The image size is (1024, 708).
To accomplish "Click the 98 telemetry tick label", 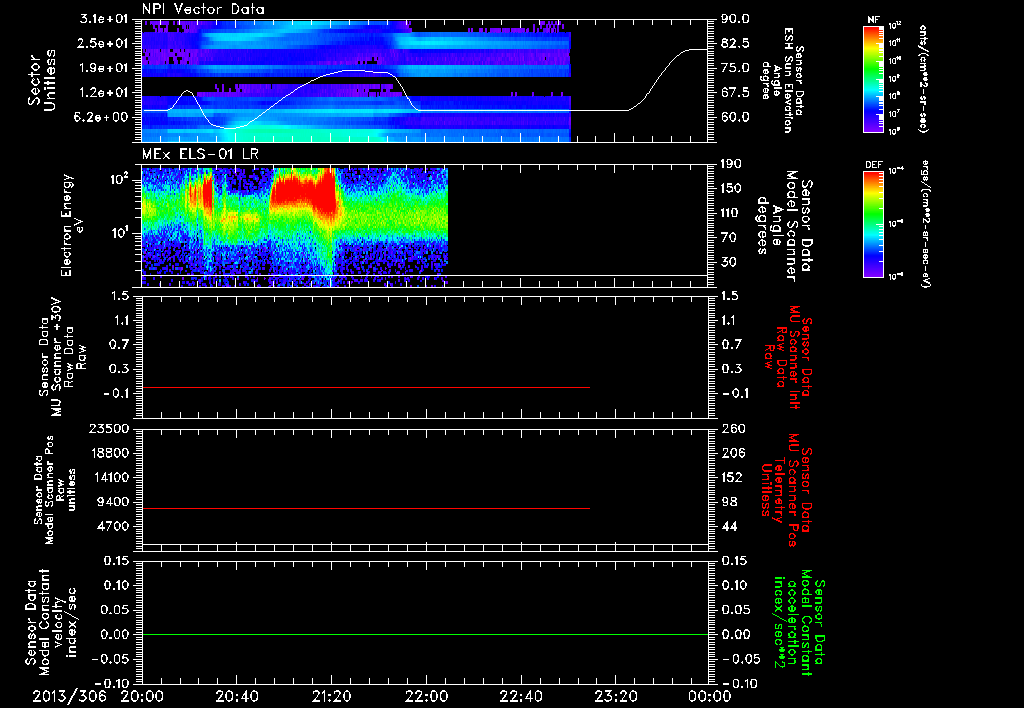I will 729,502.
